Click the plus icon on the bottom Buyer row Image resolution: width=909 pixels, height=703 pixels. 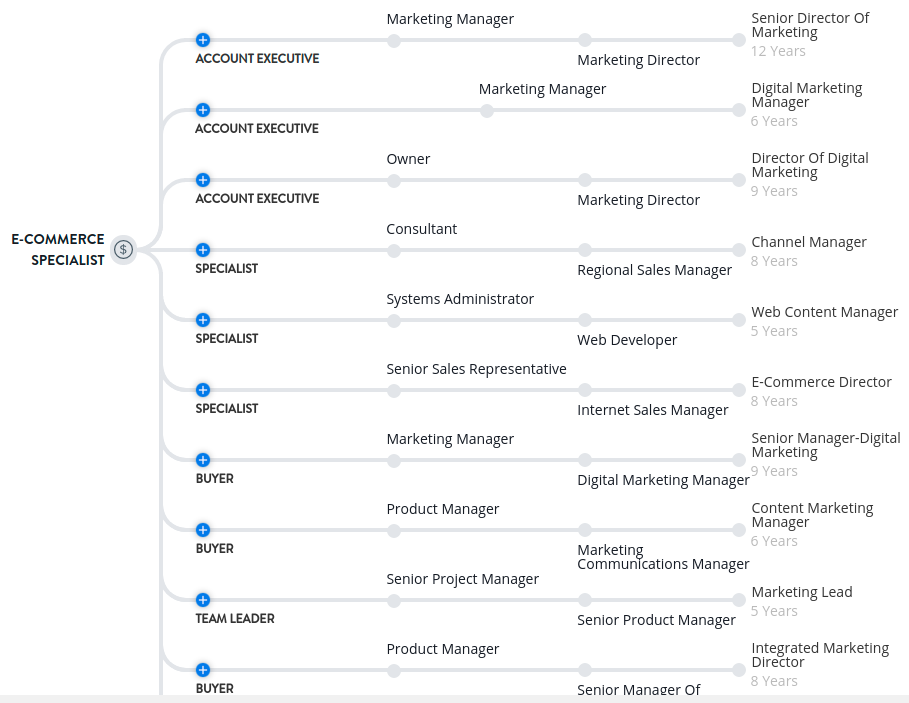coord(203,670)
